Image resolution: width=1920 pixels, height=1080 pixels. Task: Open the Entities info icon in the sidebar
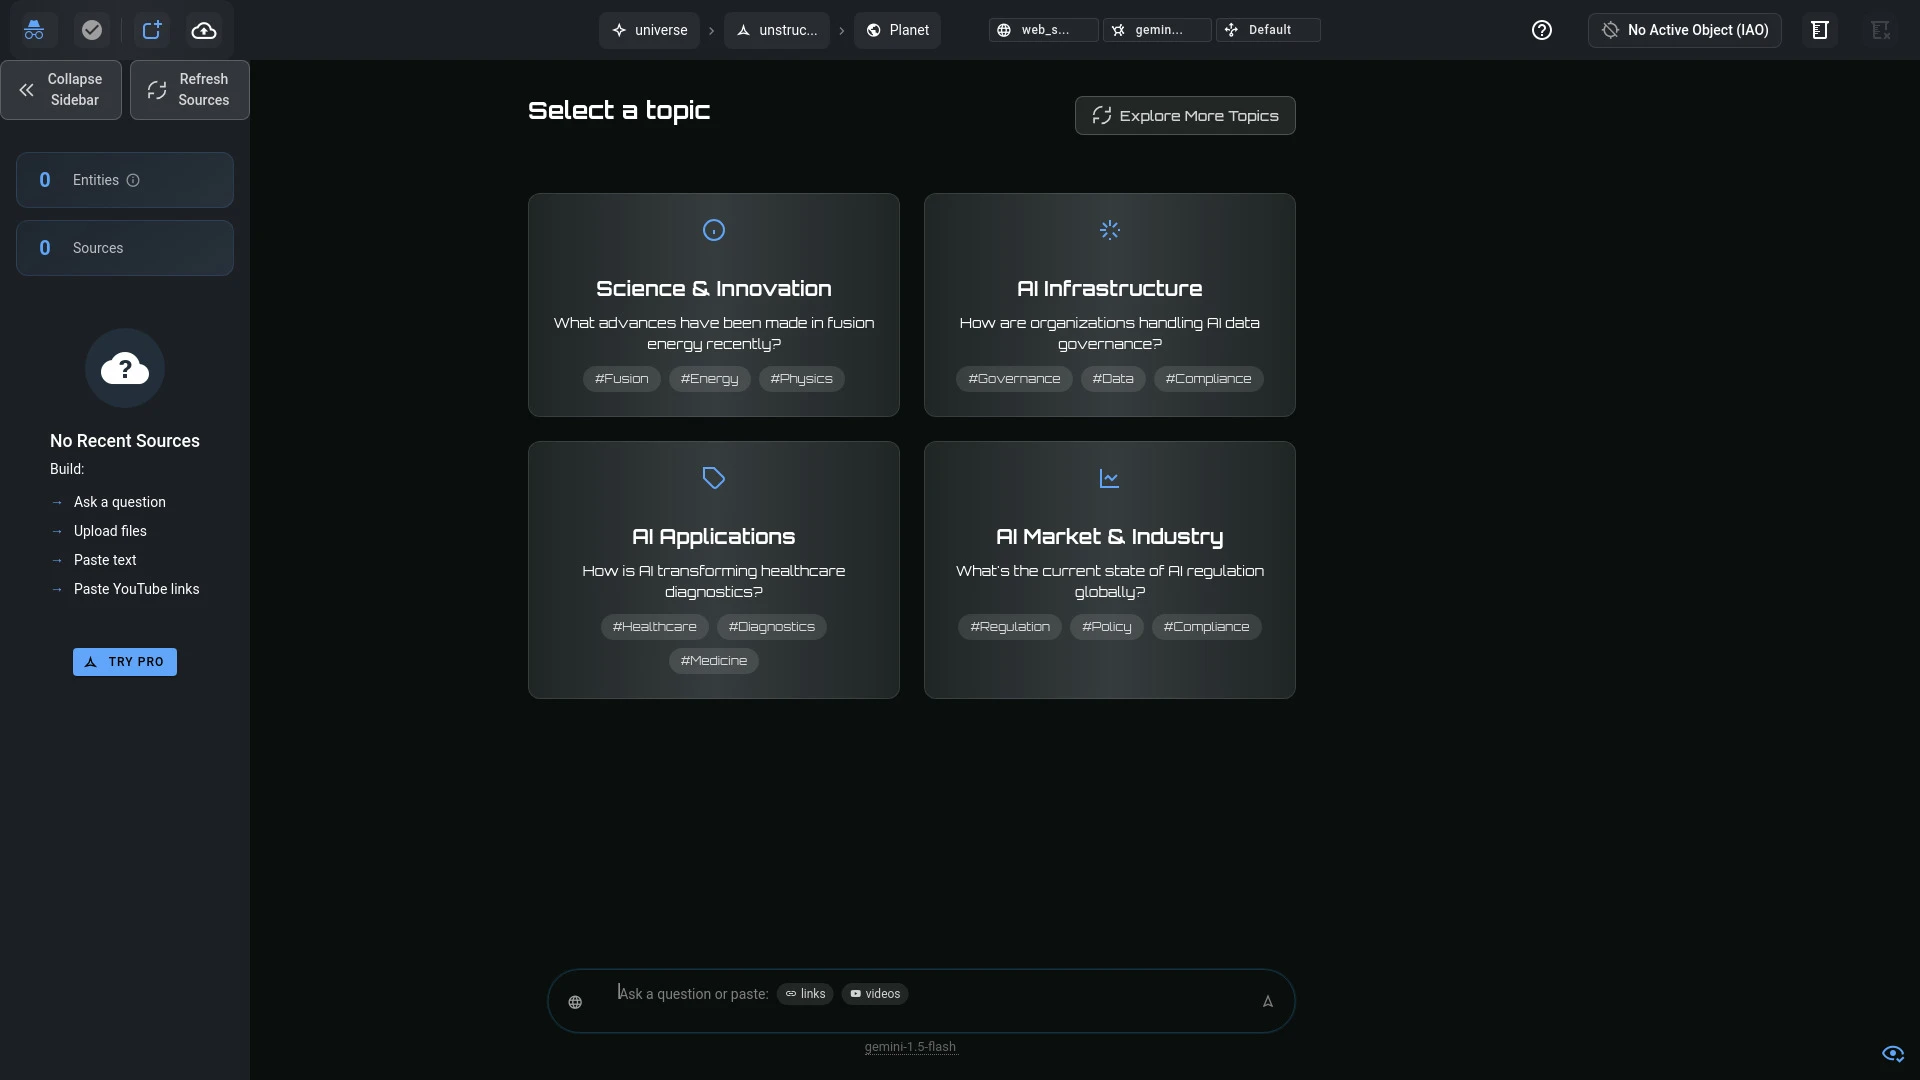tap(133, 180)
